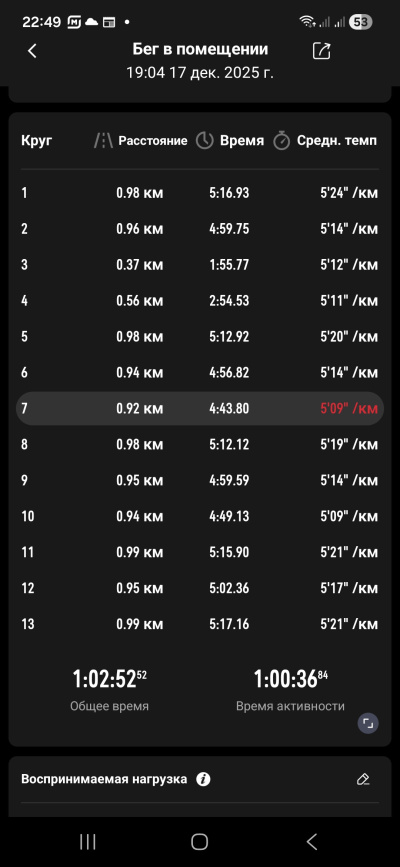Screen dimensions: 400x867
Task: Tap the back arrow in header
Action: coord(32,51)
